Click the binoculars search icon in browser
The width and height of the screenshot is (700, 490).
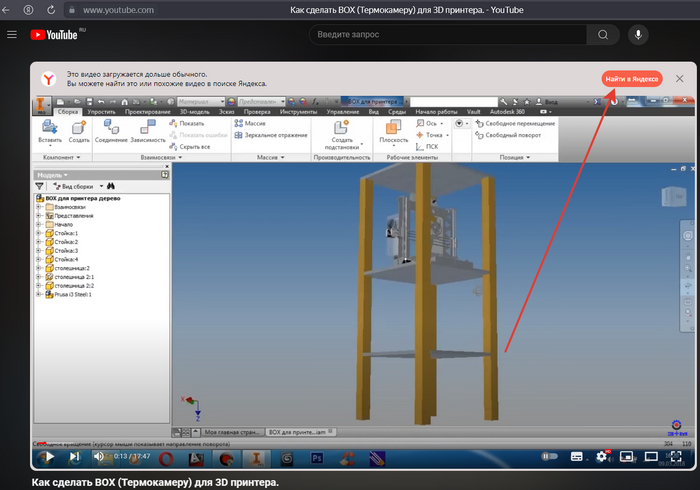point(111,186)
